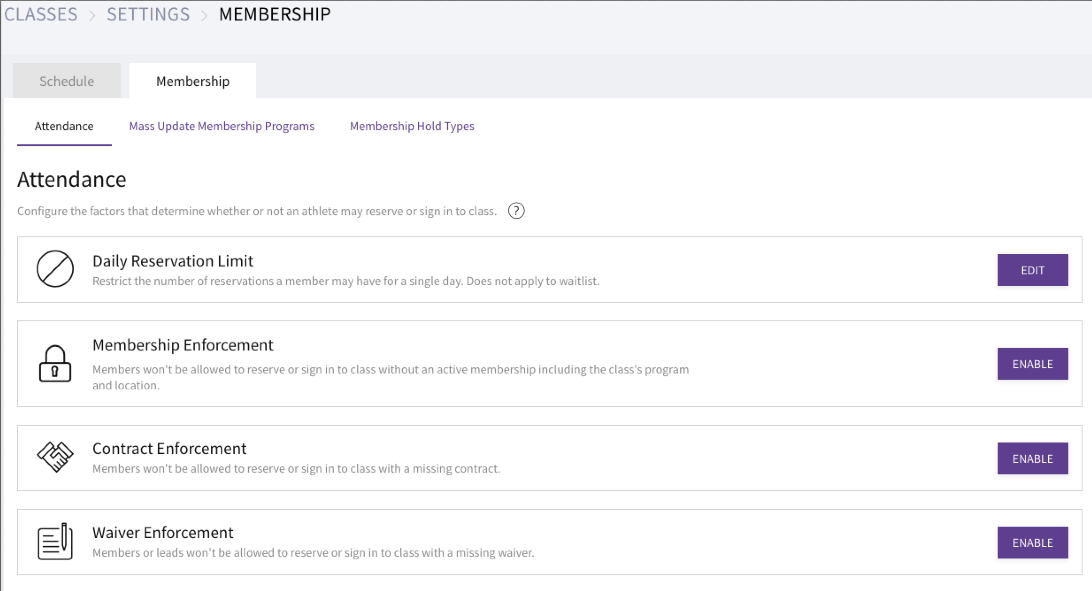
Task: Enable Membership Enforcement
Action: point(1033,364)
